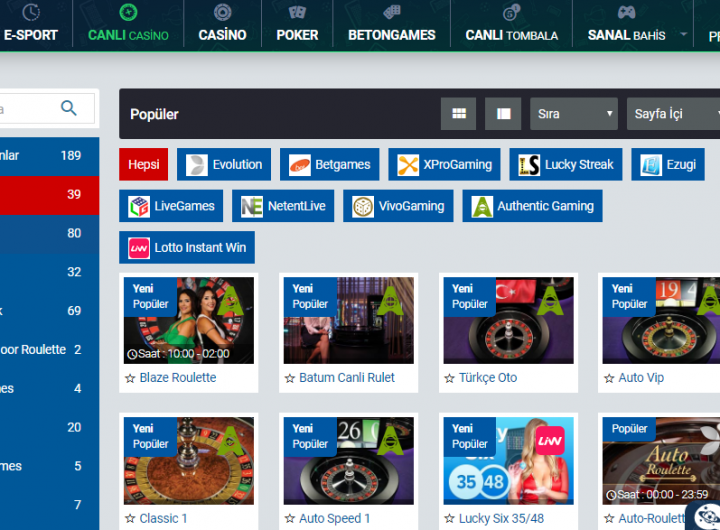Open the Sıra sort dropdown
Screen dimensions: 720x530
point(574,113)
